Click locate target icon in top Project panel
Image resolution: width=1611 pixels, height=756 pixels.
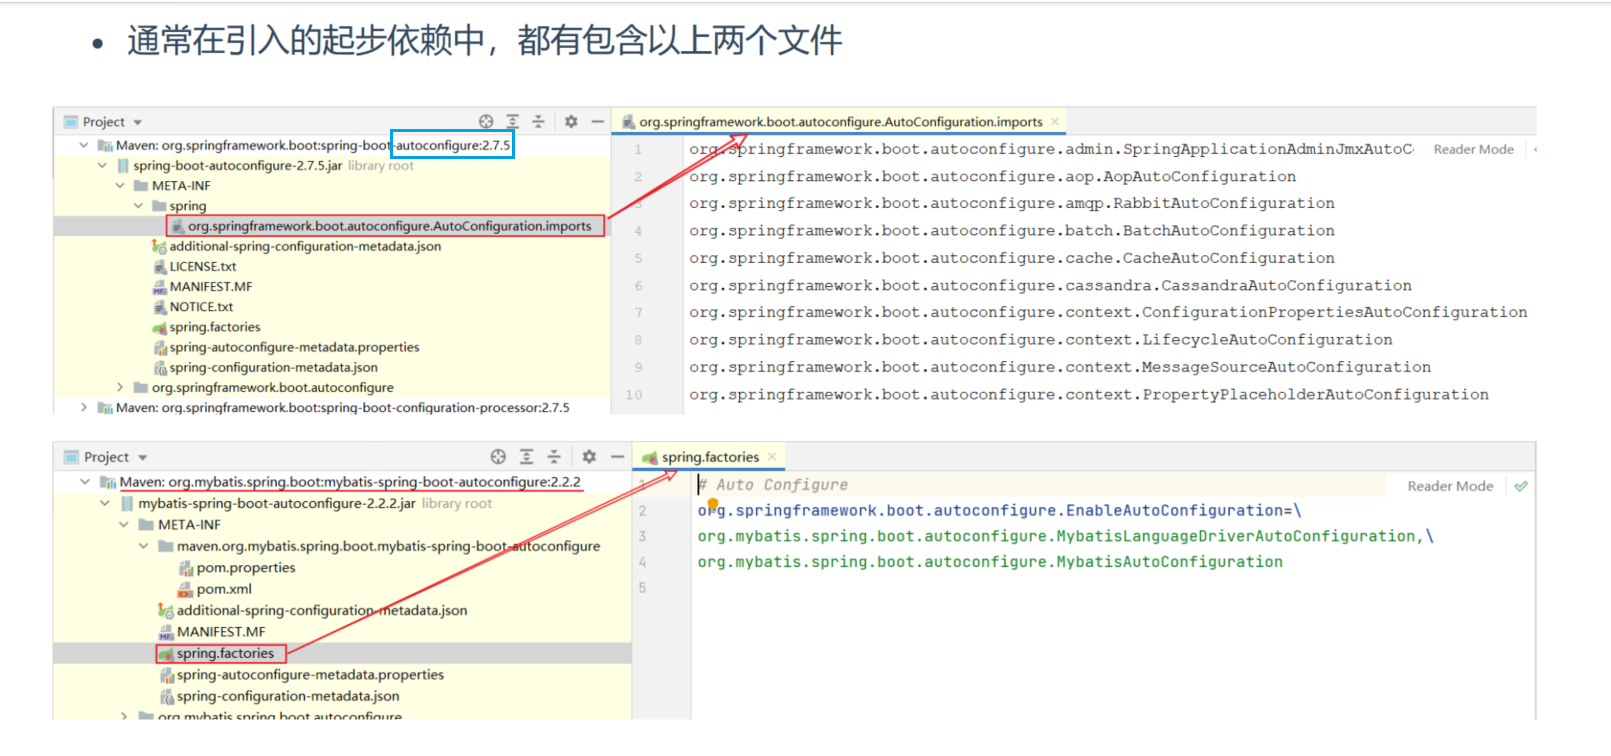486,122
